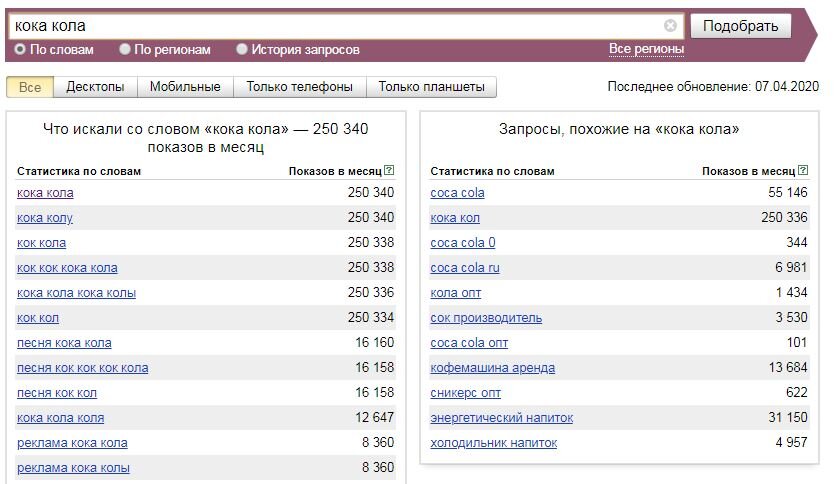This screenshot has height=484, width=839.
Task: Click the '622' impressions value
Action: tap(796, 393)
